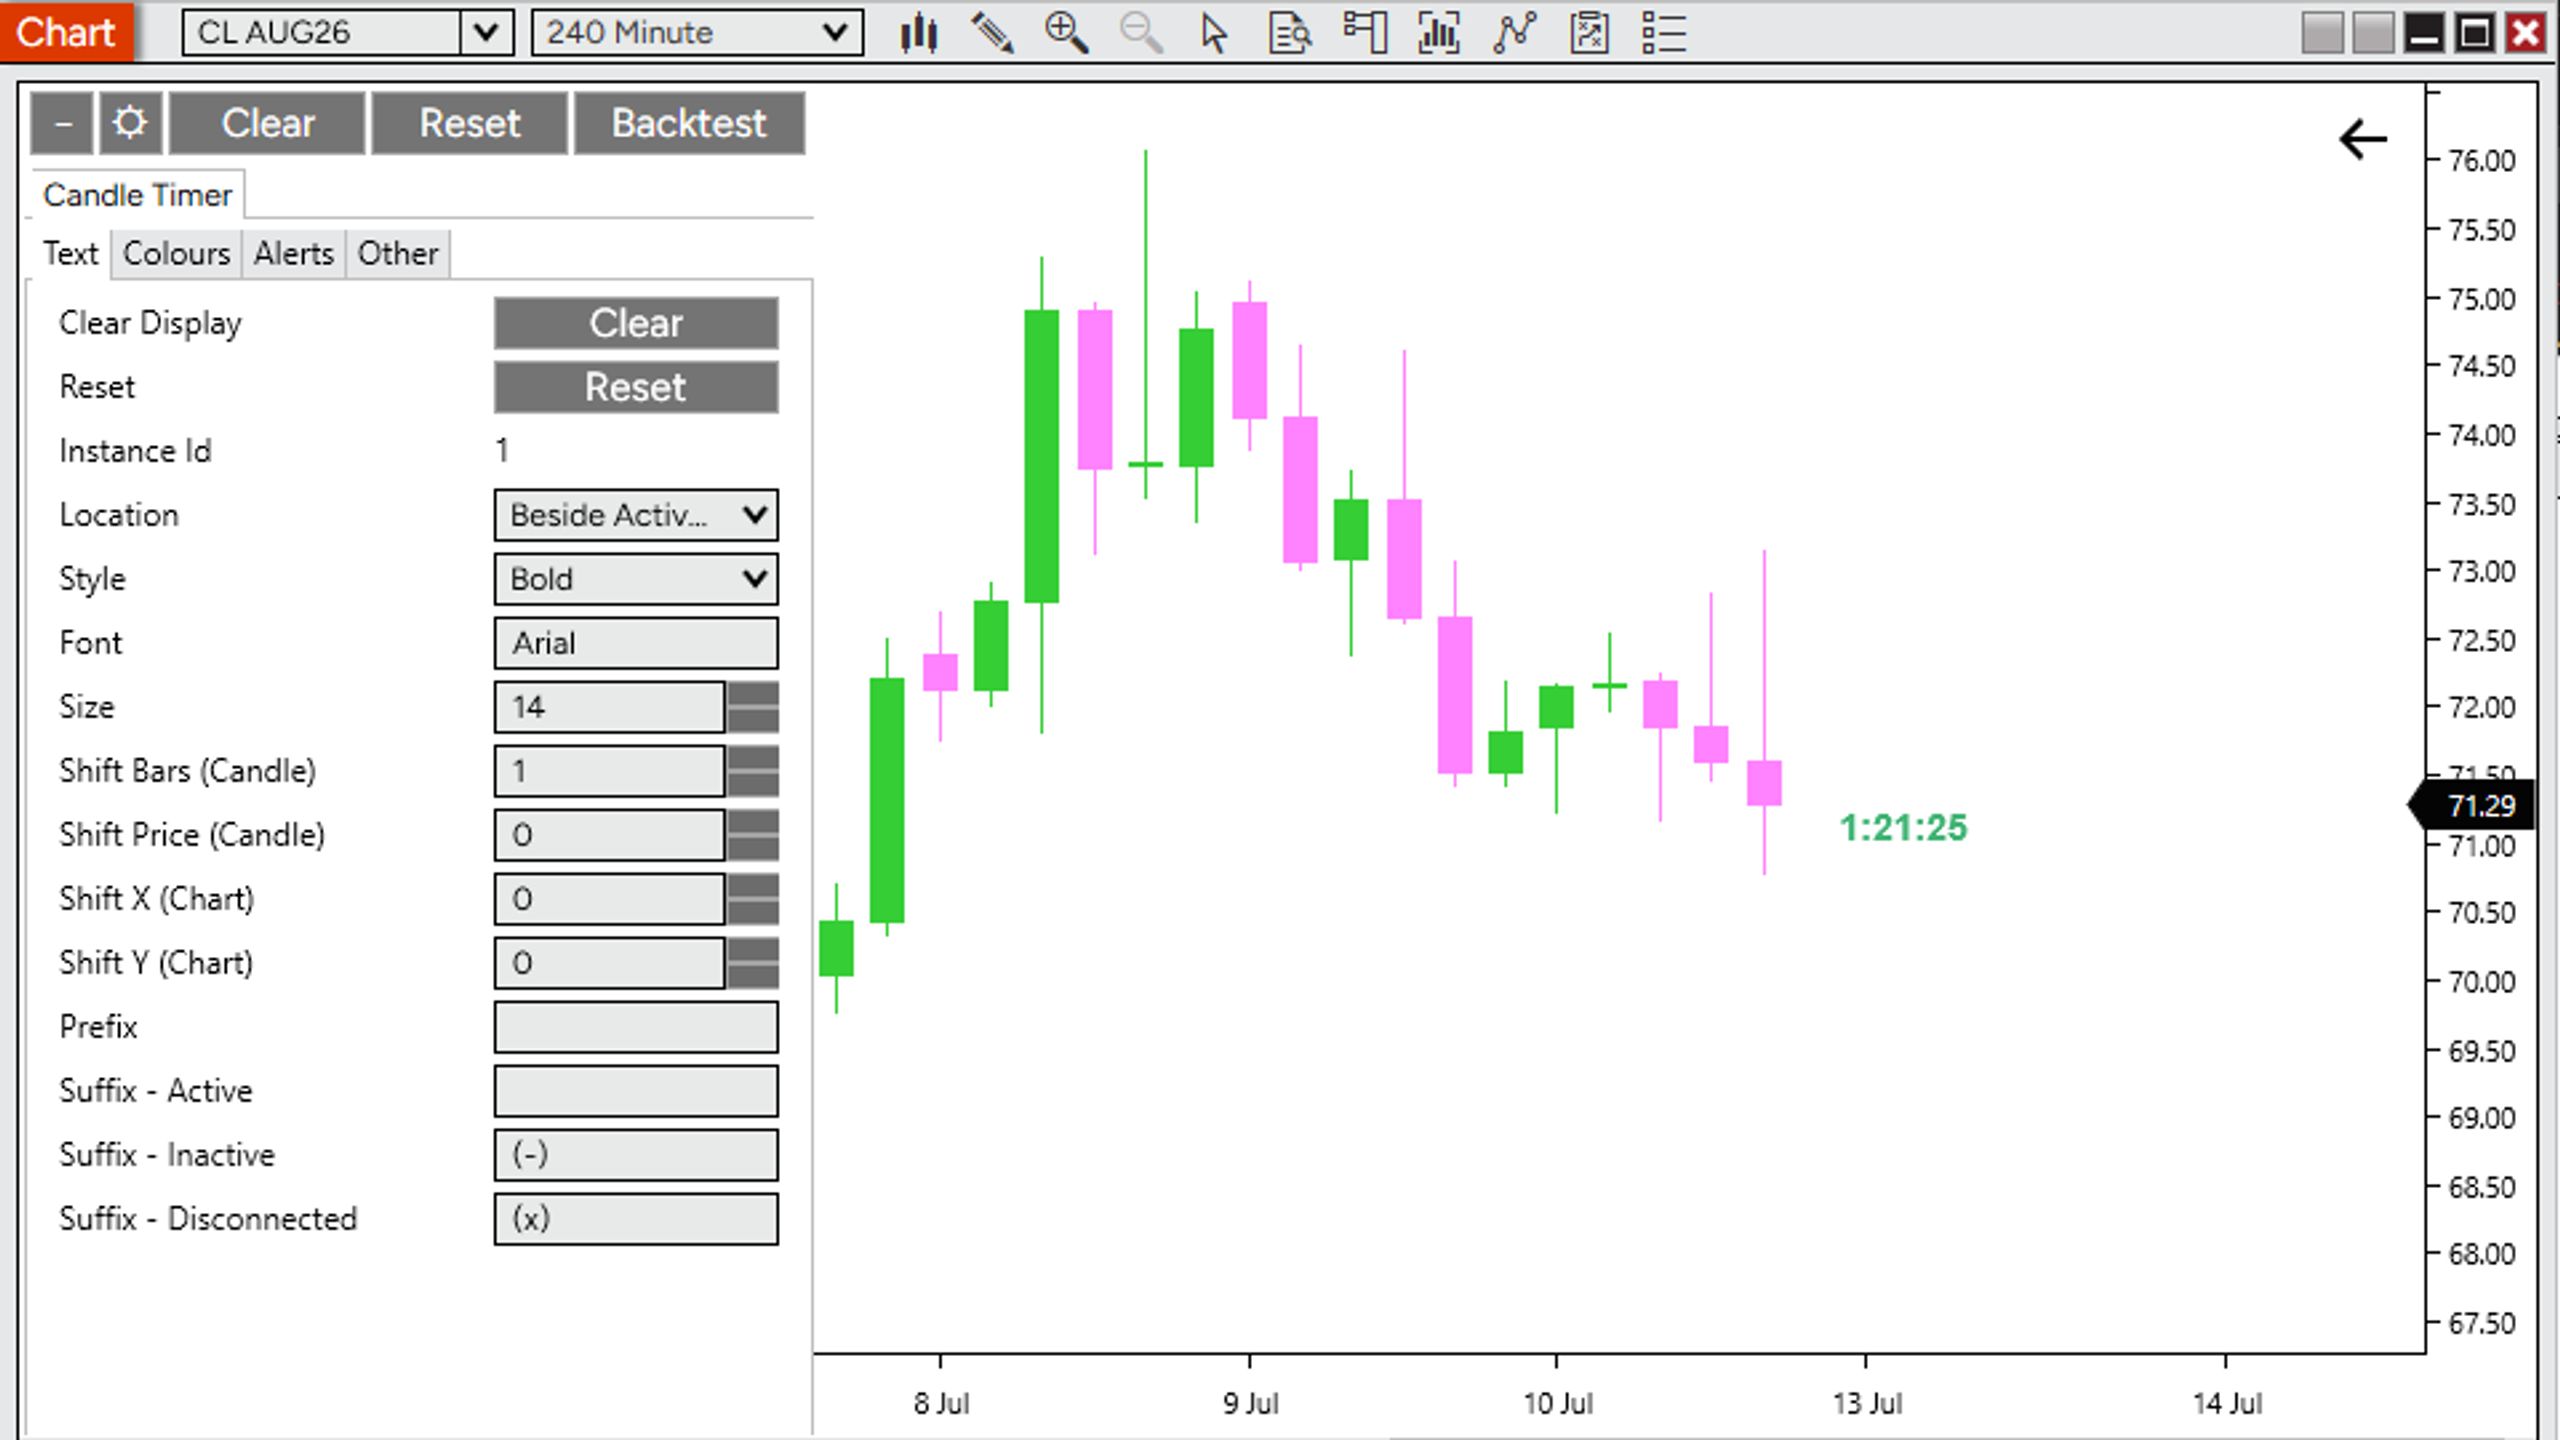This screenshot has width=2560, height=1440.
Task: Click the Shift Y (Chart) stepper
Action: pos(753,963)
